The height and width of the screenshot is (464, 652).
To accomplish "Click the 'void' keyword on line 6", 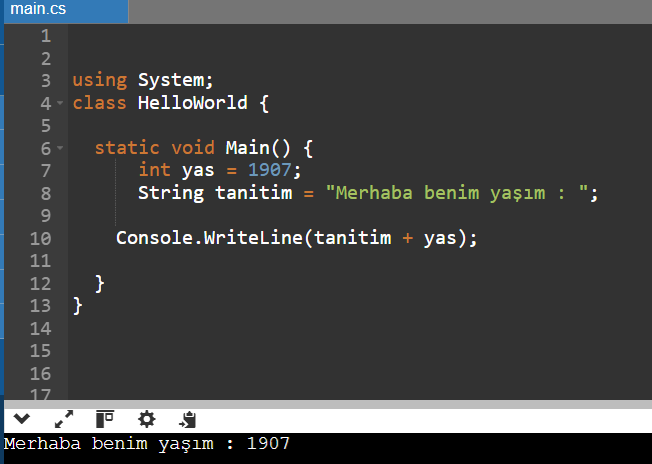I will [193, 148].
